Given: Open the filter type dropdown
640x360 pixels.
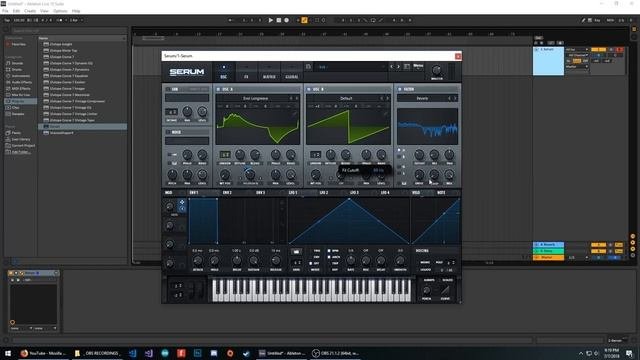Looking at the screenshot, I should 422,98.
